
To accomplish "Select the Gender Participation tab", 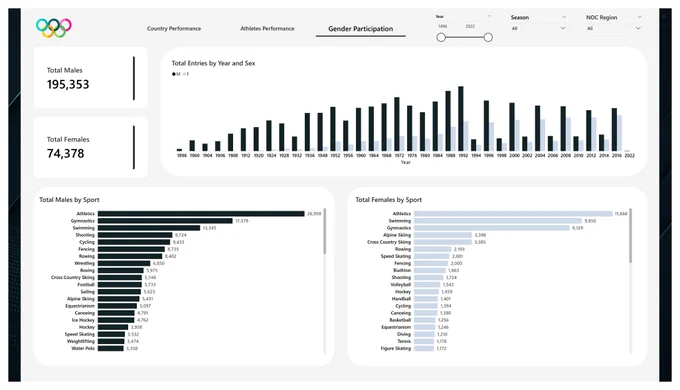I will (360, 29).
